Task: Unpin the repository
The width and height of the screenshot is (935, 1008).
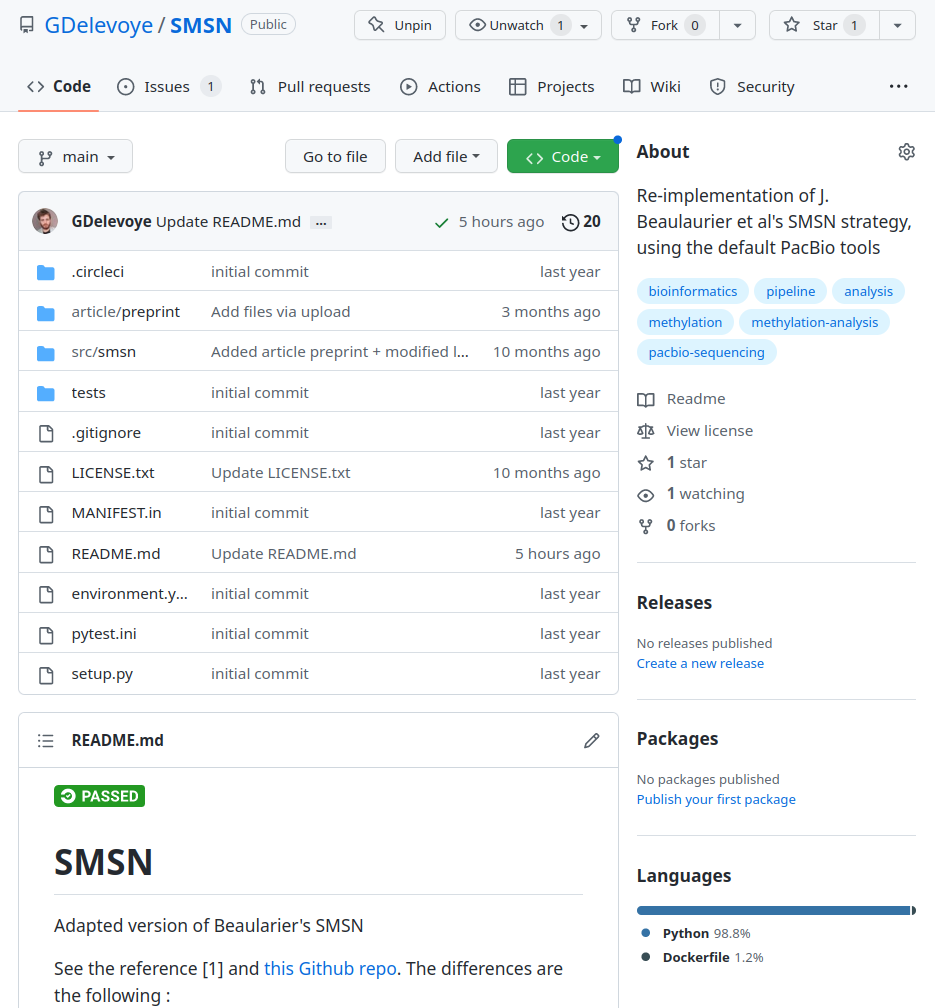Action: (x=400, y=25)
